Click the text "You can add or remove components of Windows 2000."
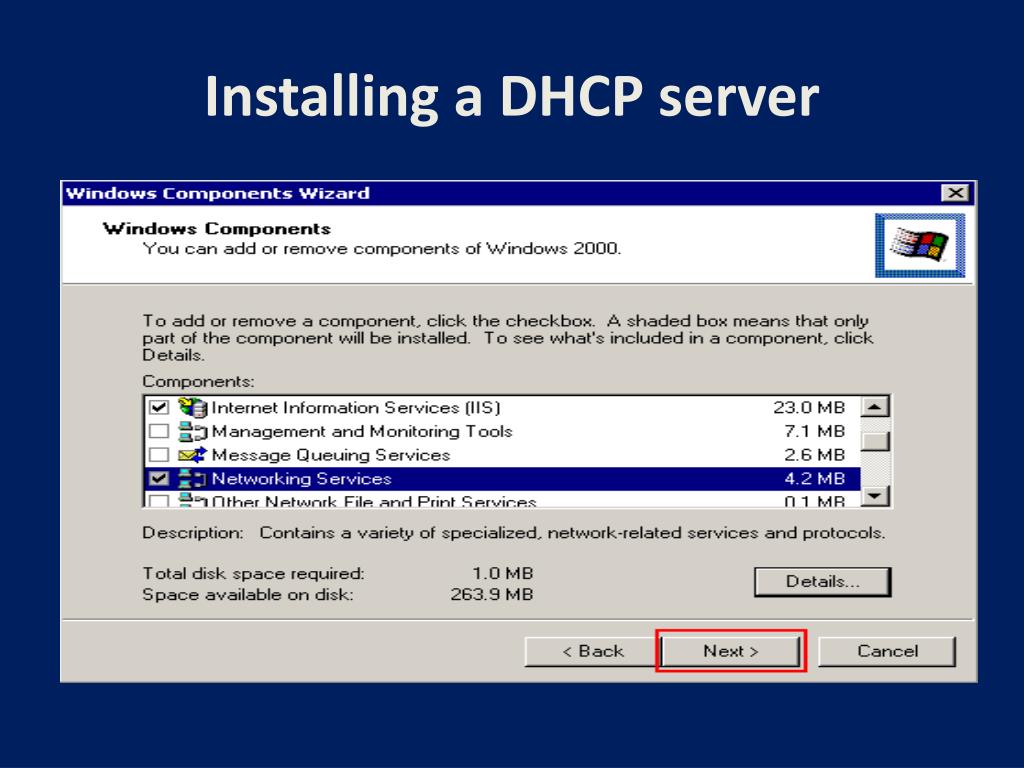 (381, 249)
